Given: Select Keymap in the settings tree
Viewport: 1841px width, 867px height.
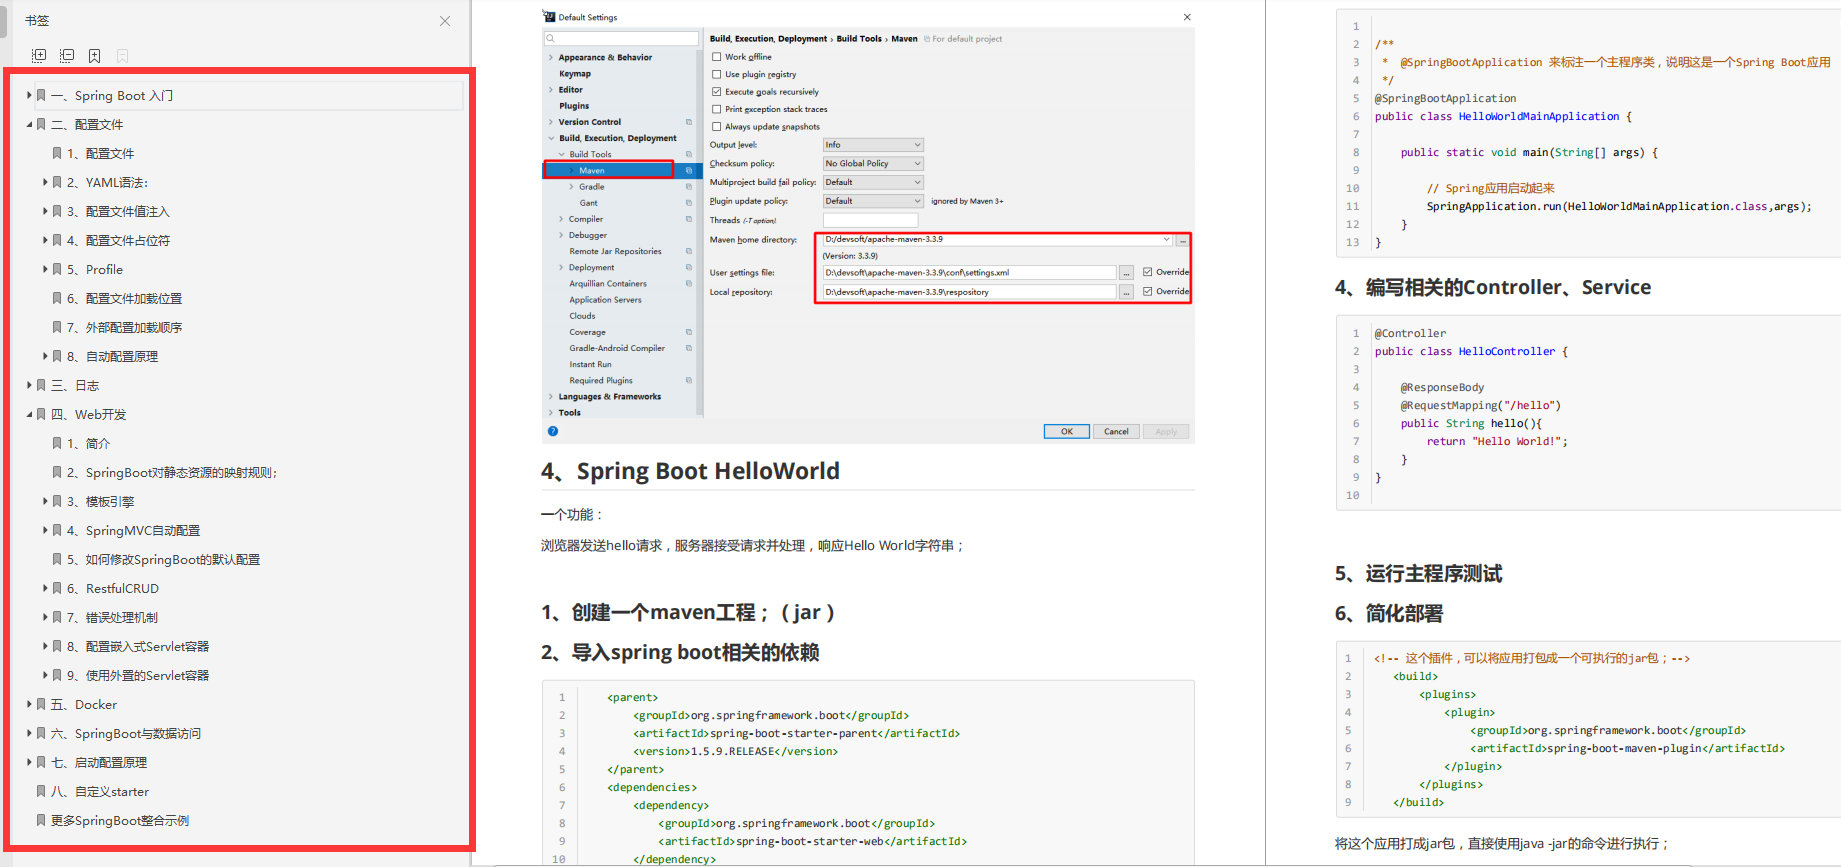Looking at the screenshot, I should point(575,74).
